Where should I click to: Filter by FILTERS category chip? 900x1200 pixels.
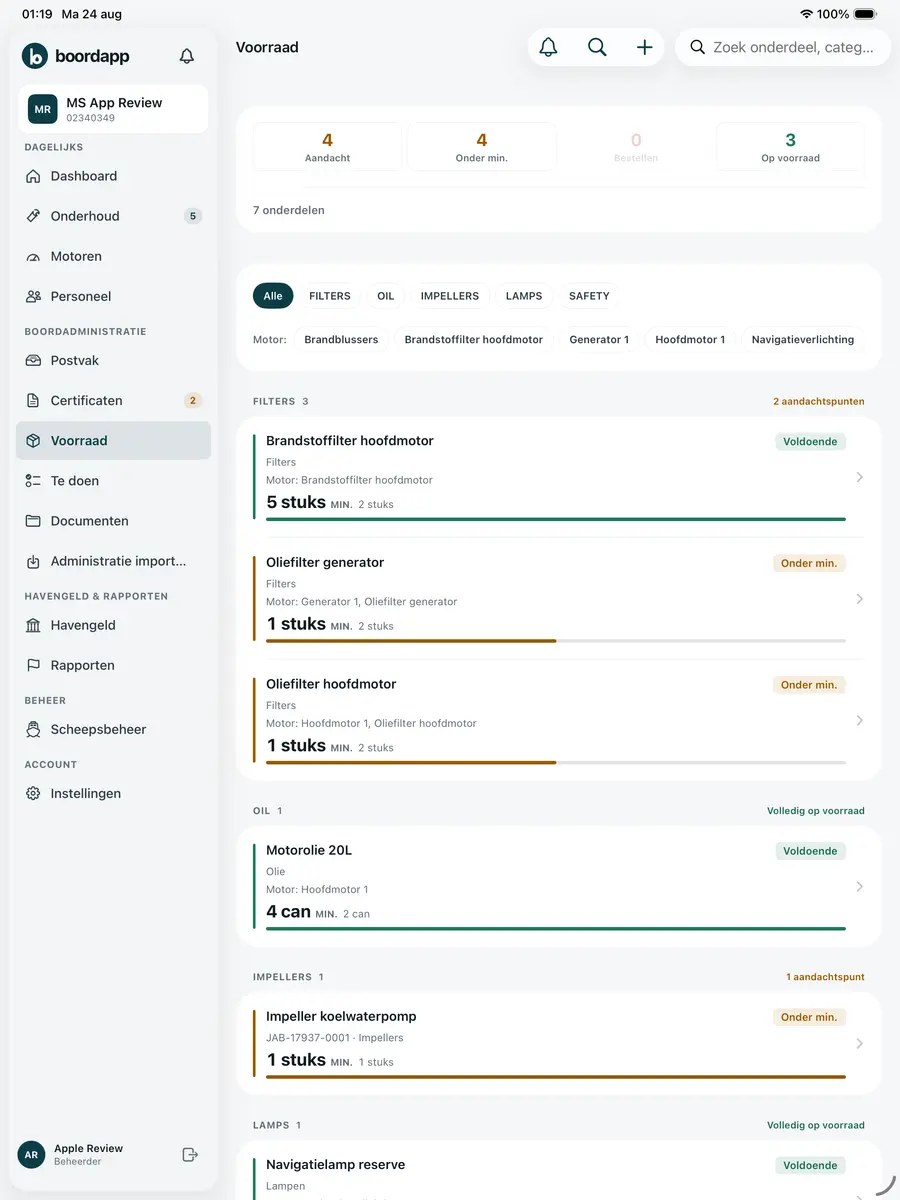[x=330, y=296]
